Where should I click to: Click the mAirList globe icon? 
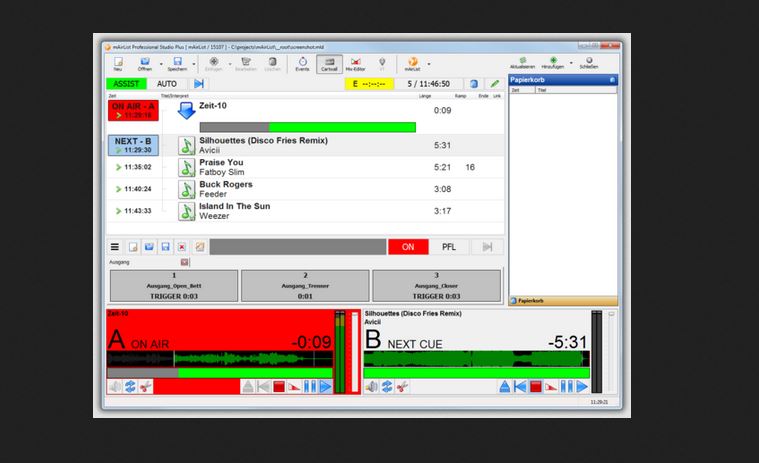pyautogui.click(x=412, y=63)
